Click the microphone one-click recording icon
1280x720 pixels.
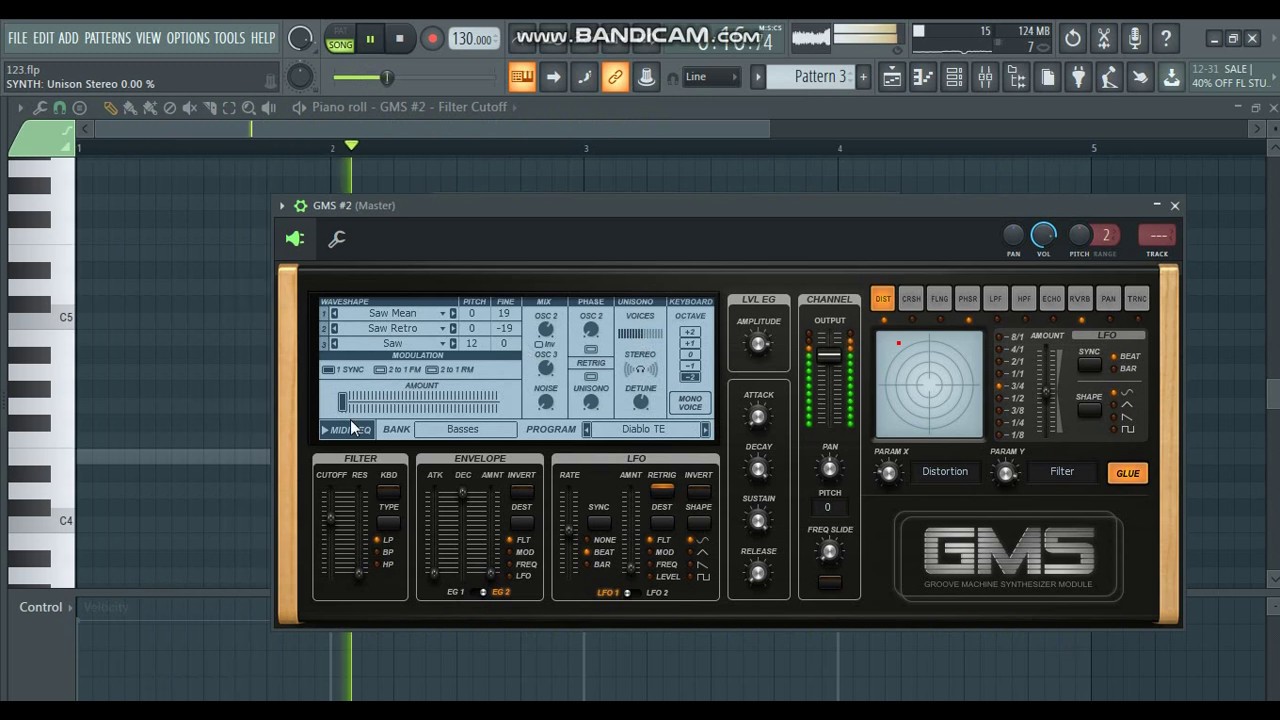(x=1134, y=39)
